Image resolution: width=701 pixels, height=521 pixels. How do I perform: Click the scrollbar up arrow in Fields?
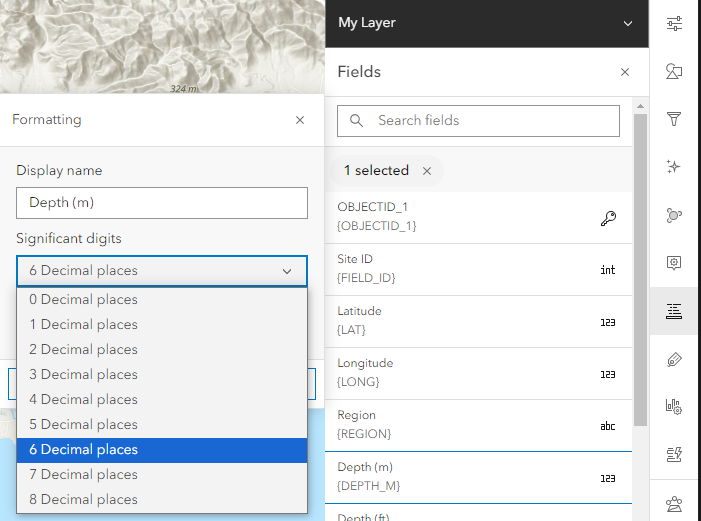(x=640, y=106)
